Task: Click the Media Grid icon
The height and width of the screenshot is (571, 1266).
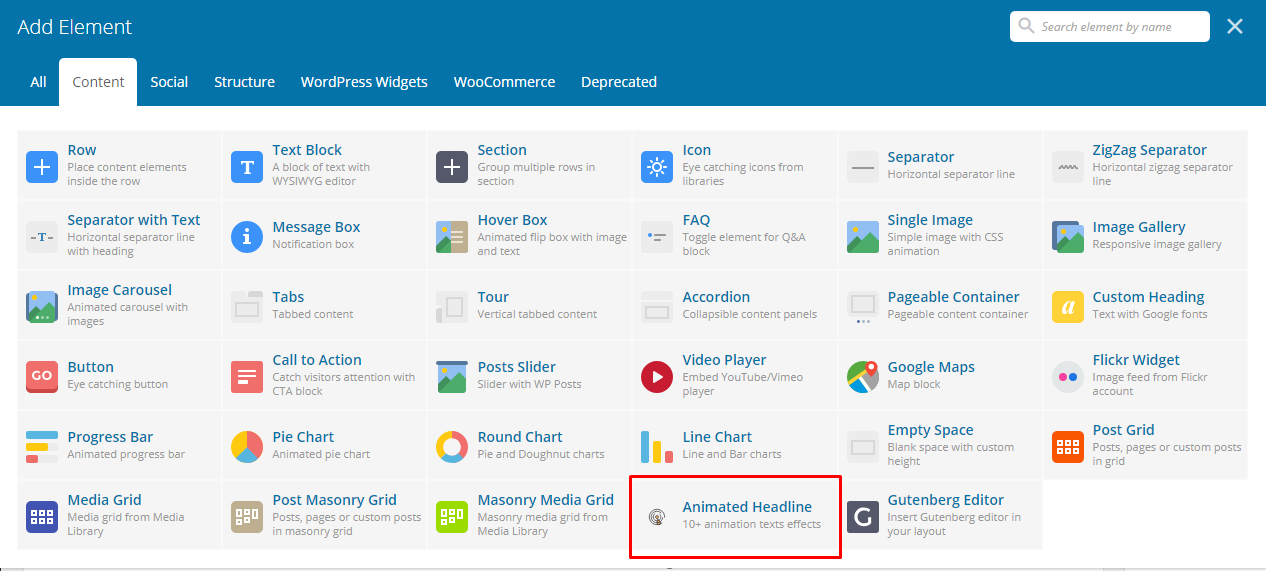Action: (x=42, y=517)
